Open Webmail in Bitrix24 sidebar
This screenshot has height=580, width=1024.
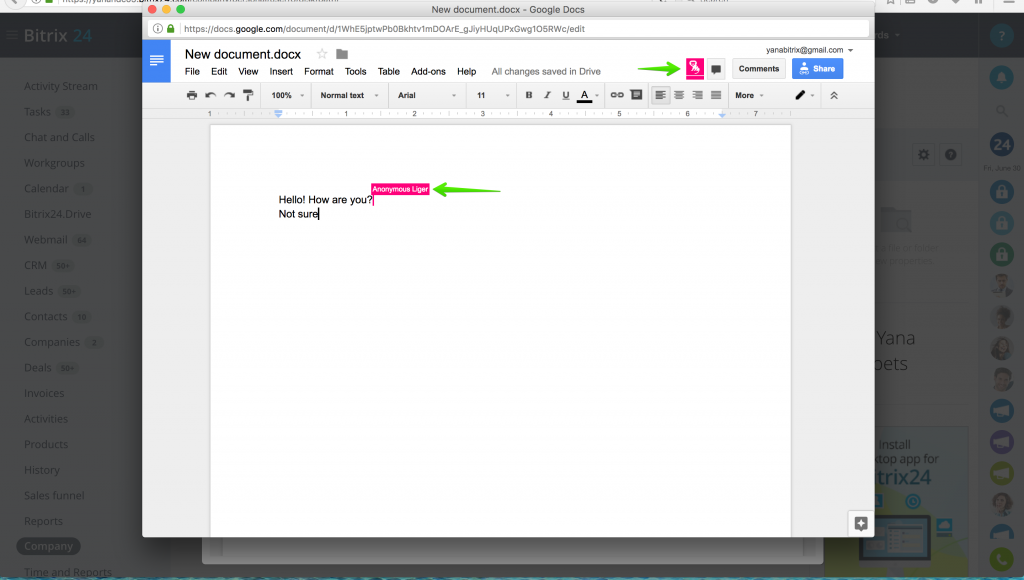[46, 240]
